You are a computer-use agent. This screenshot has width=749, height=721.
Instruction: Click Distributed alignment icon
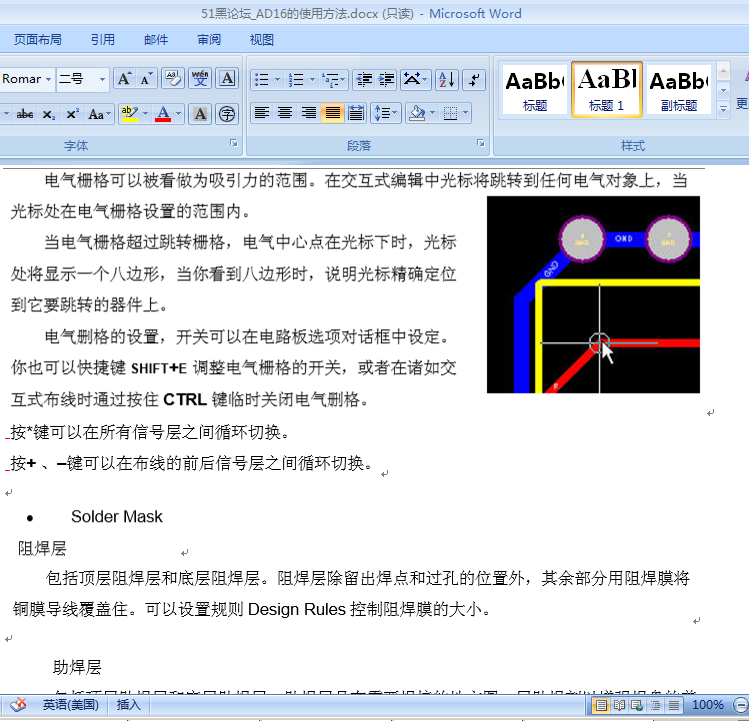click(x=356, y=113)
